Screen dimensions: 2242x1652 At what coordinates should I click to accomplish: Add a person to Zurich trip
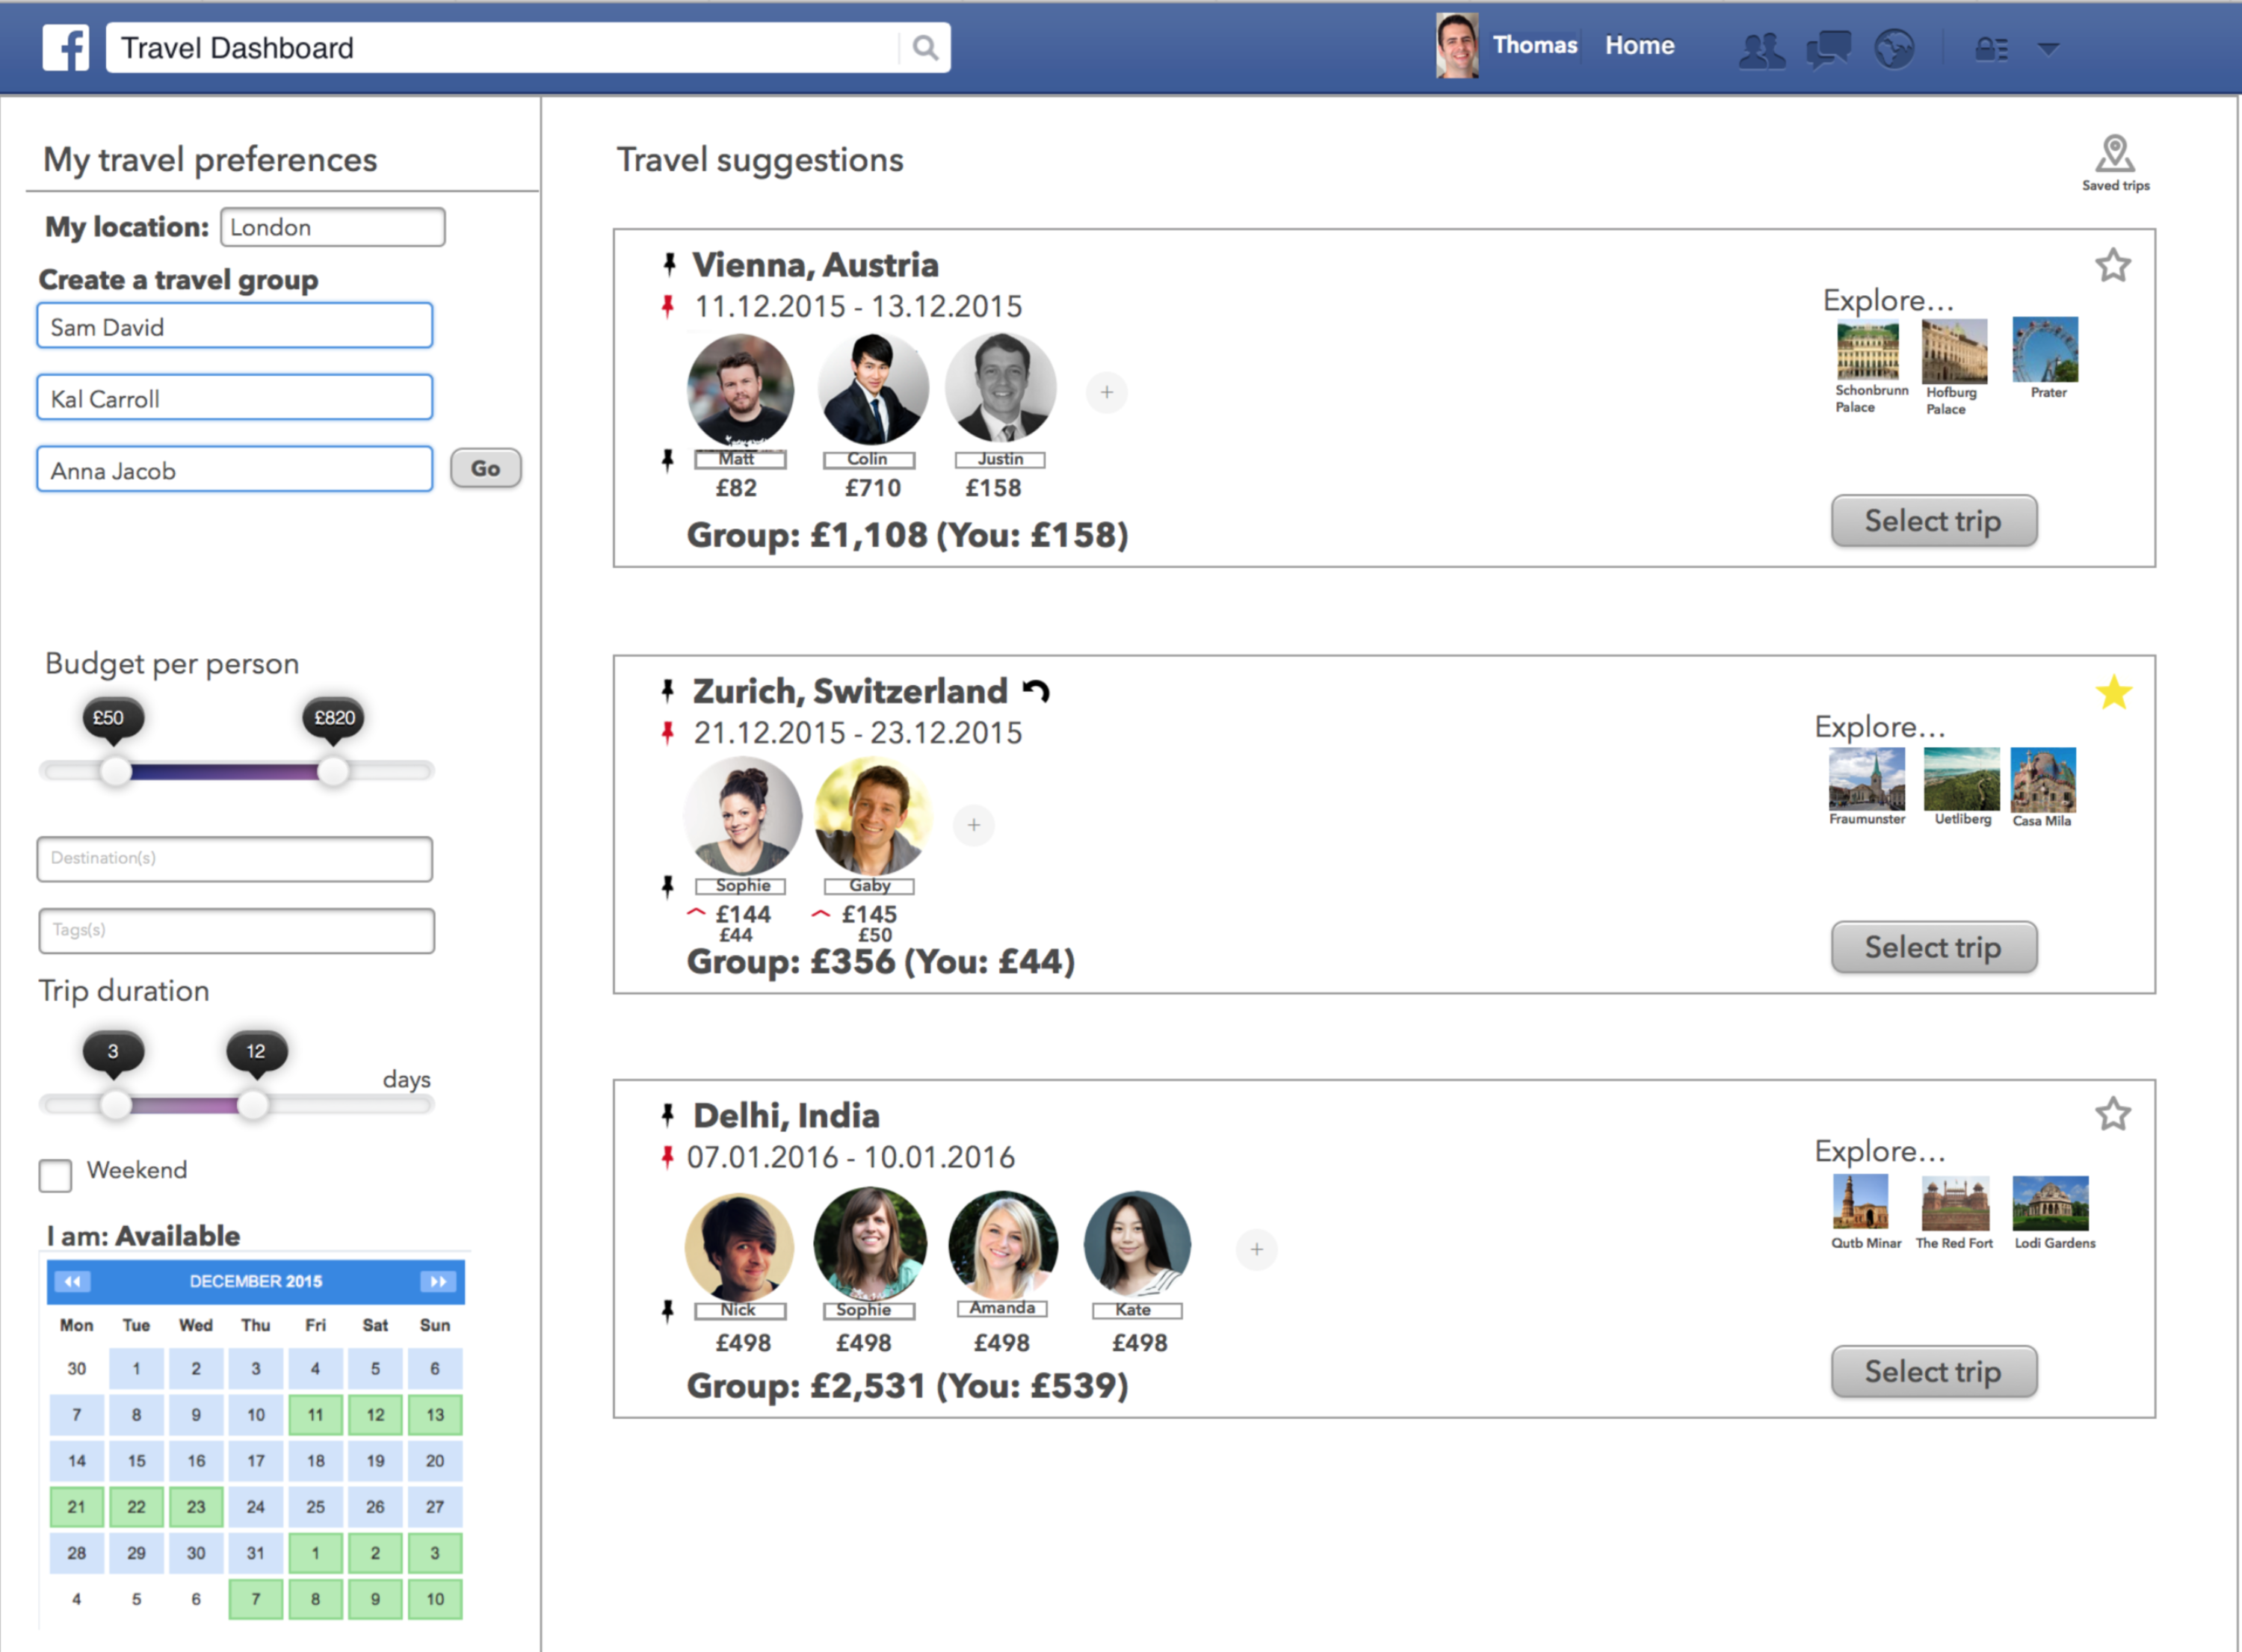[974, 825]
